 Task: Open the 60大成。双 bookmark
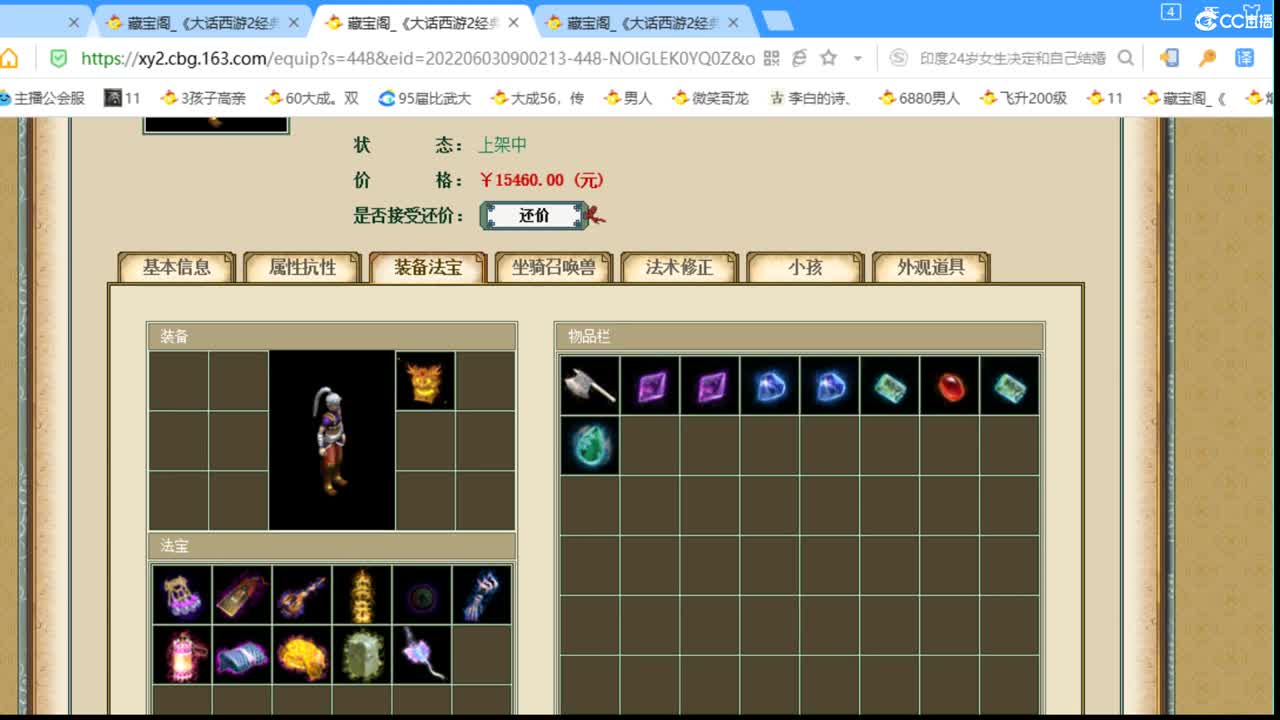click(312, 98)
